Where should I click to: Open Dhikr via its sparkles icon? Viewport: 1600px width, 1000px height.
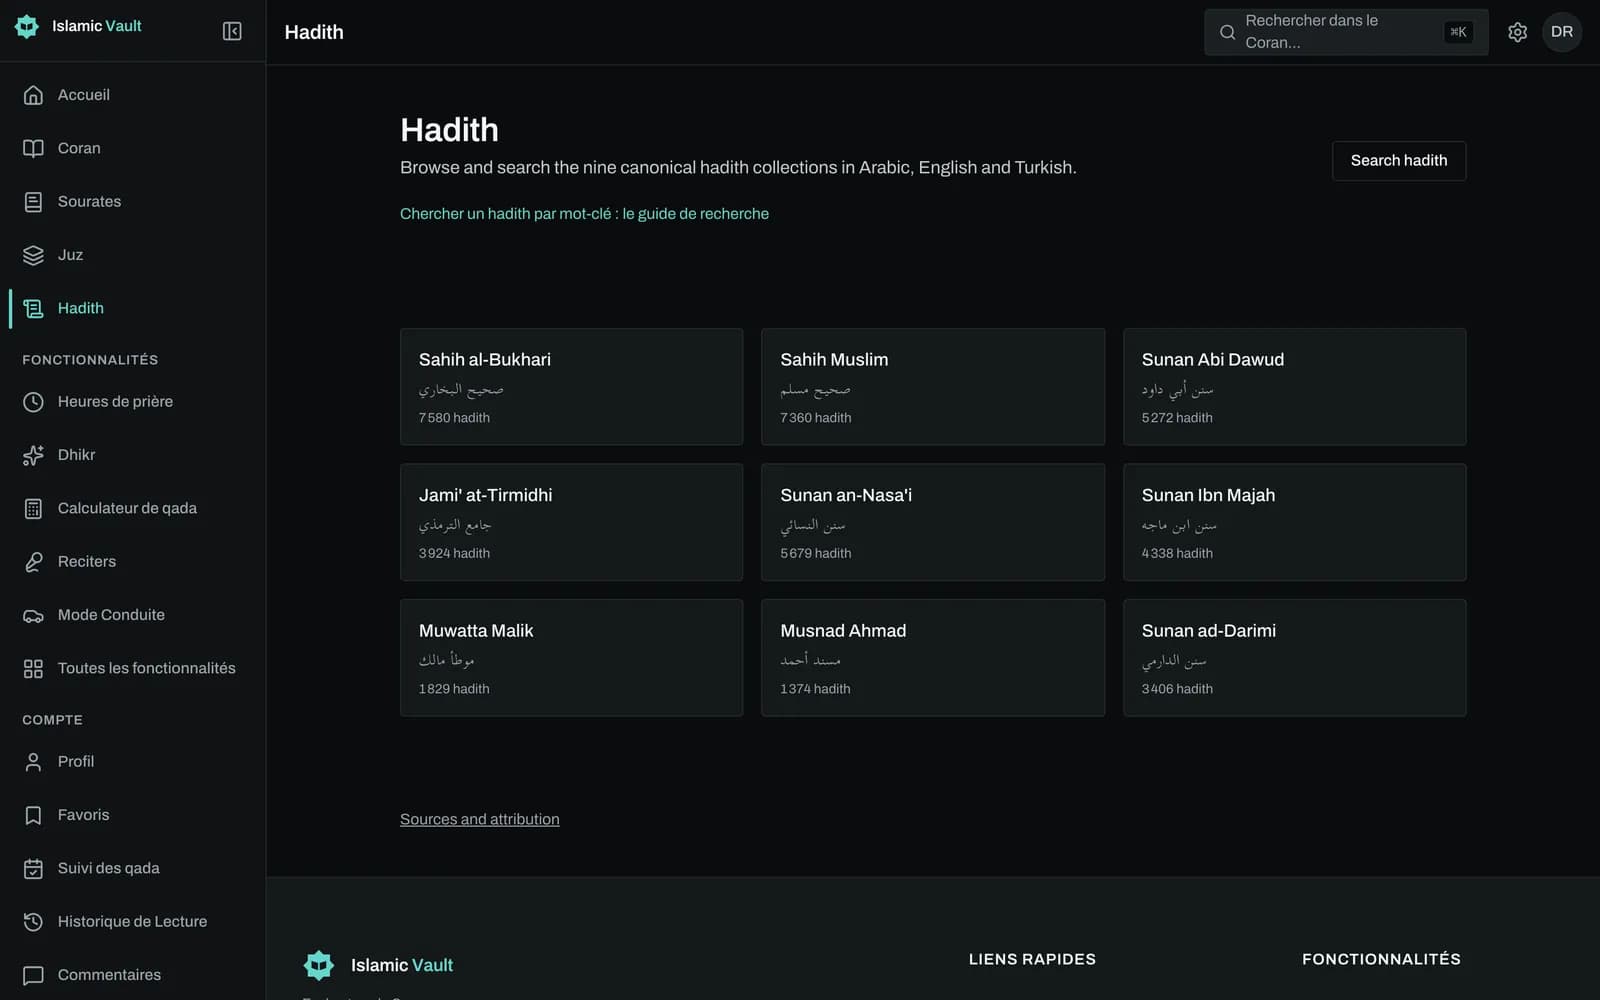[33, 455]
